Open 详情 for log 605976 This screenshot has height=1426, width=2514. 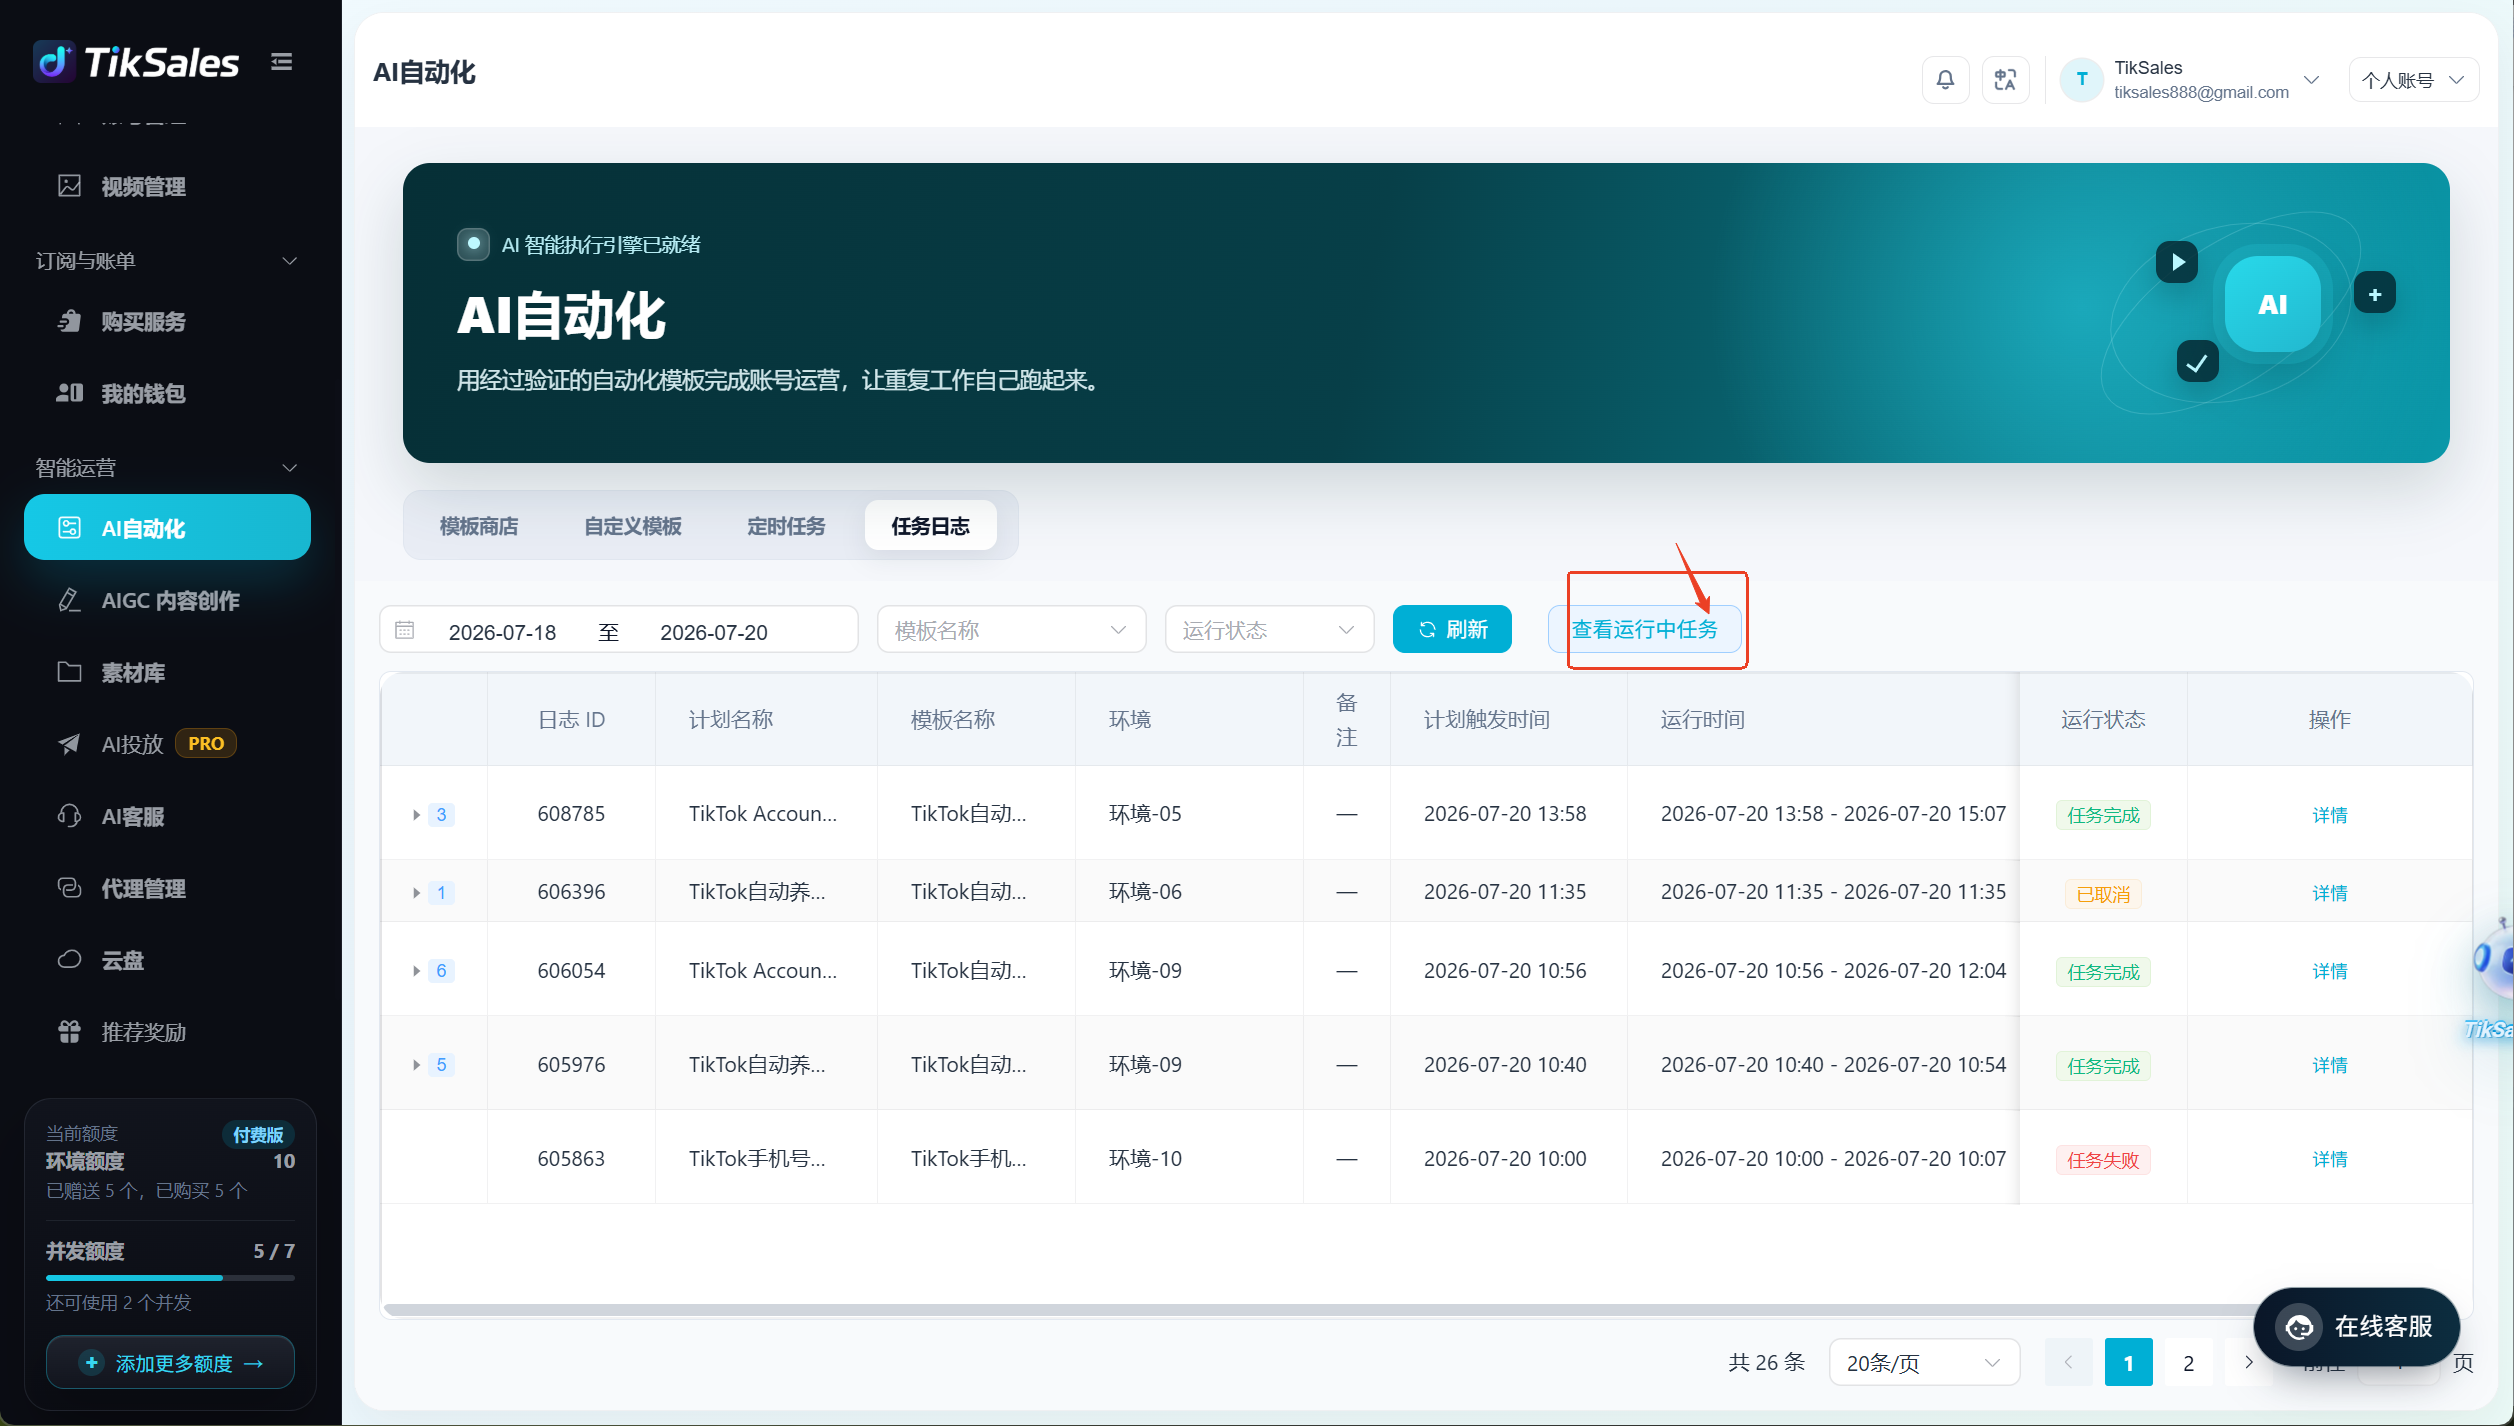pyautogui.click(x=2329, y=1065)
